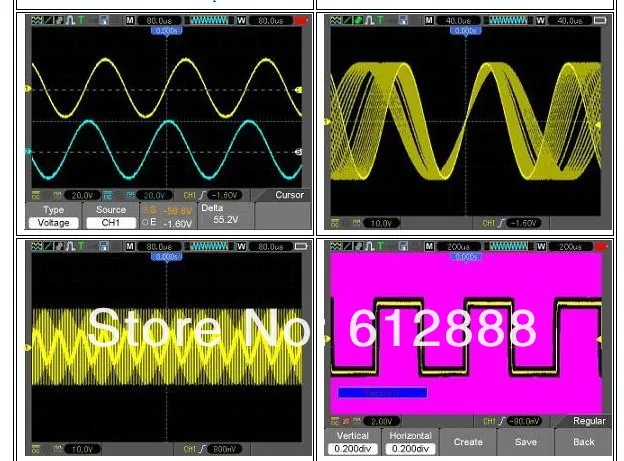Click the 10.0V scale readout in the modulated-signal scope

pyautogui.click(x=82, y=449)
